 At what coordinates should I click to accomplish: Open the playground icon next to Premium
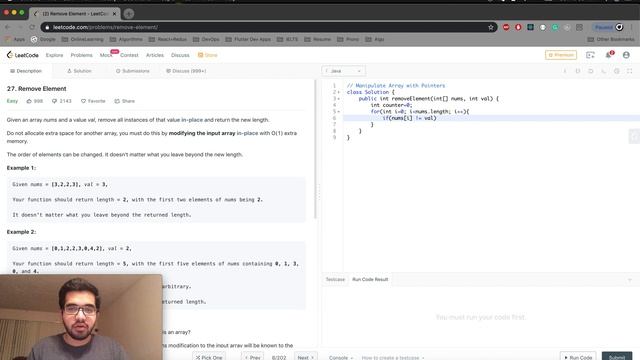tap(590, 55)
